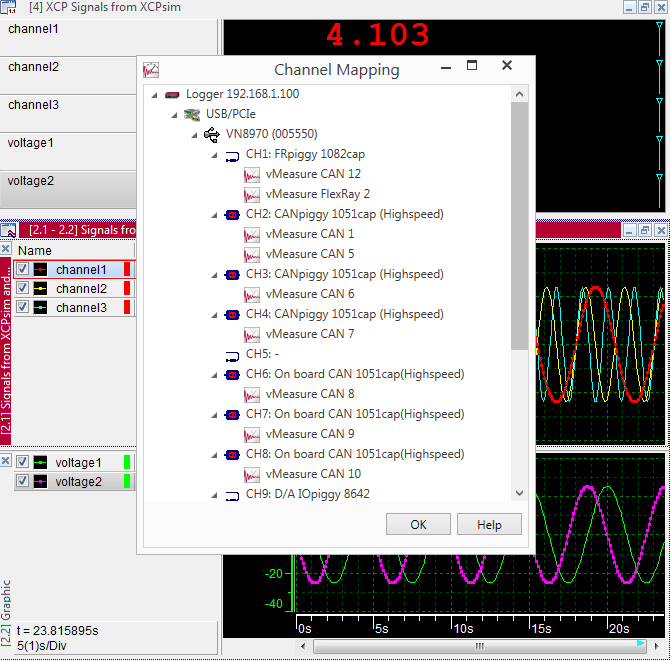670x660 pixels.
Task: Click the CH9 D/A IOpiggy channel icon
Action: (232, 496)
